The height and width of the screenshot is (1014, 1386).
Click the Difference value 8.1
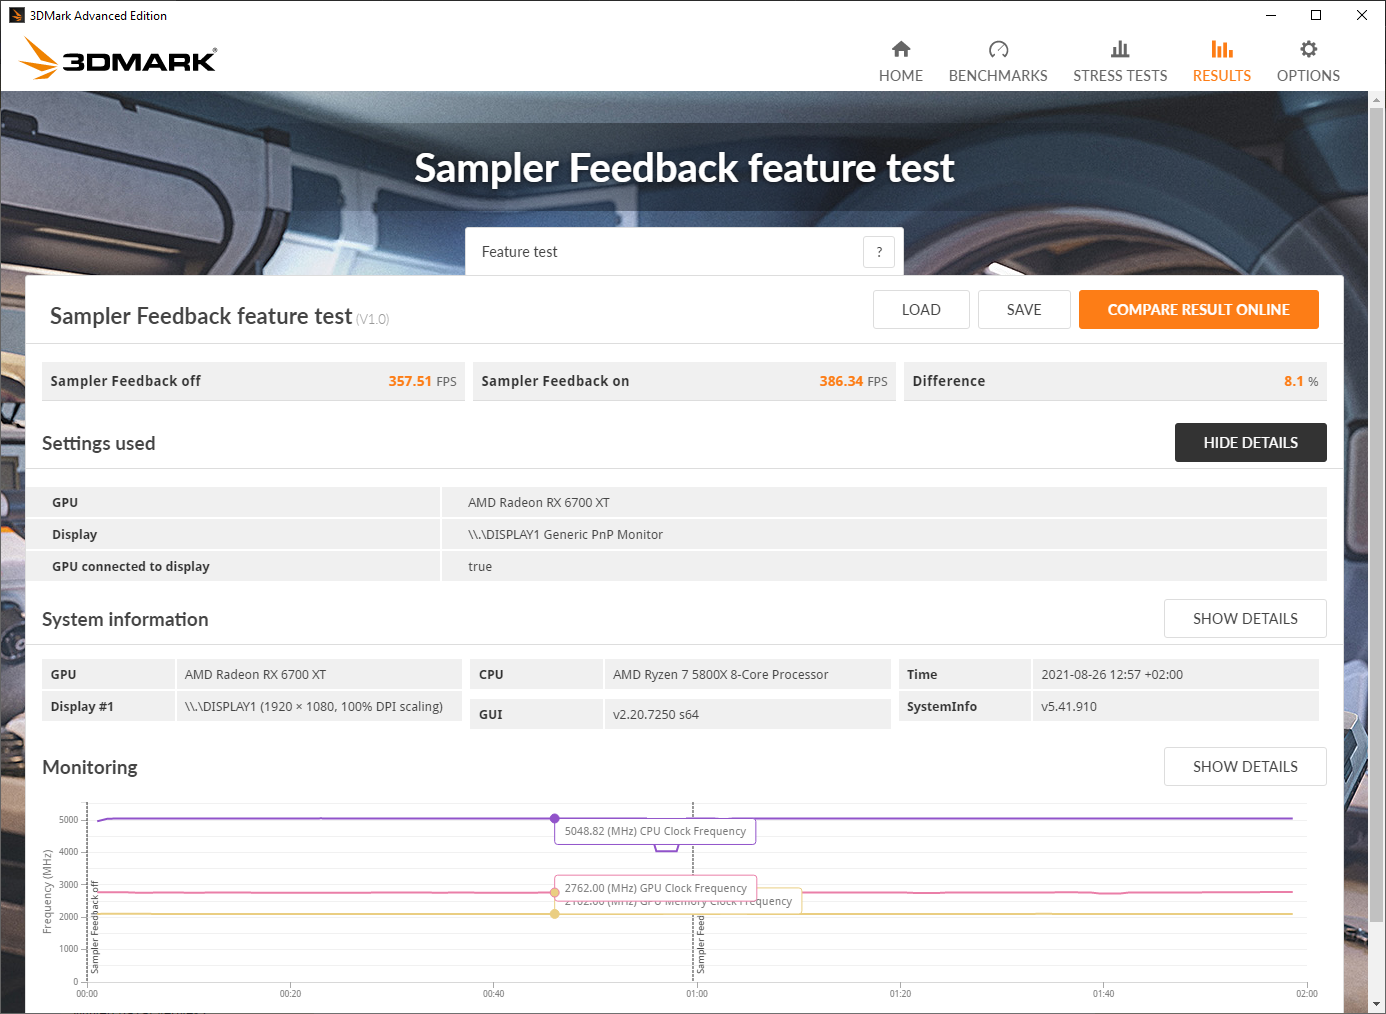point(1294,381)
